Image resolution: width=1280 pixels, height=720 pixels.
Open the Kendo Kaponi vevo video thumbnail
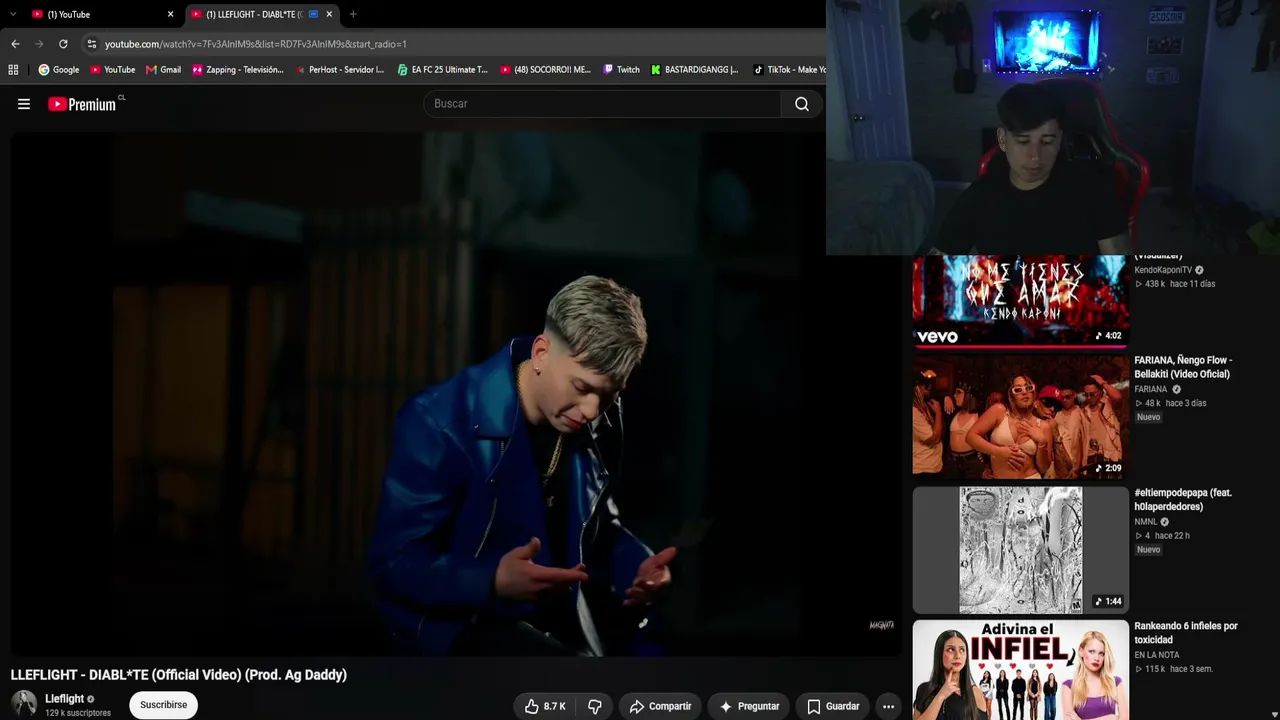coord(1020,301)
